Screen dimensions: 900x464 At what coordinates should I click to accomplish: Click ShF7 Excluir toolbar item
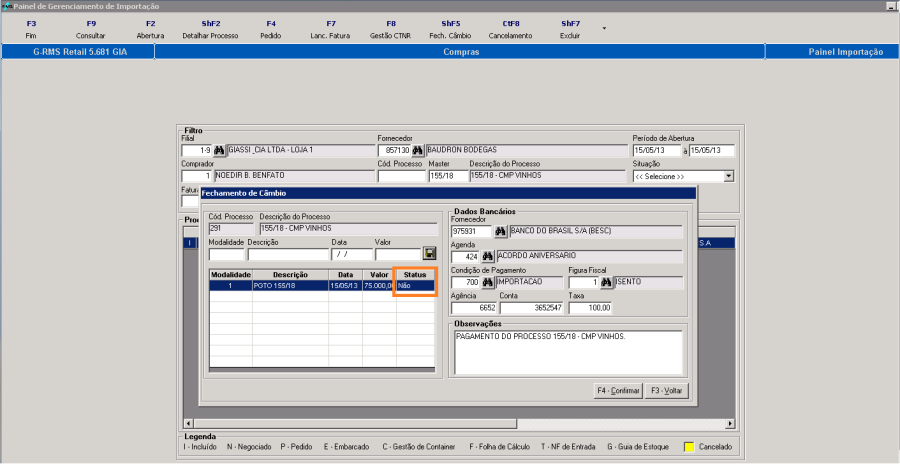coord(570,30)
